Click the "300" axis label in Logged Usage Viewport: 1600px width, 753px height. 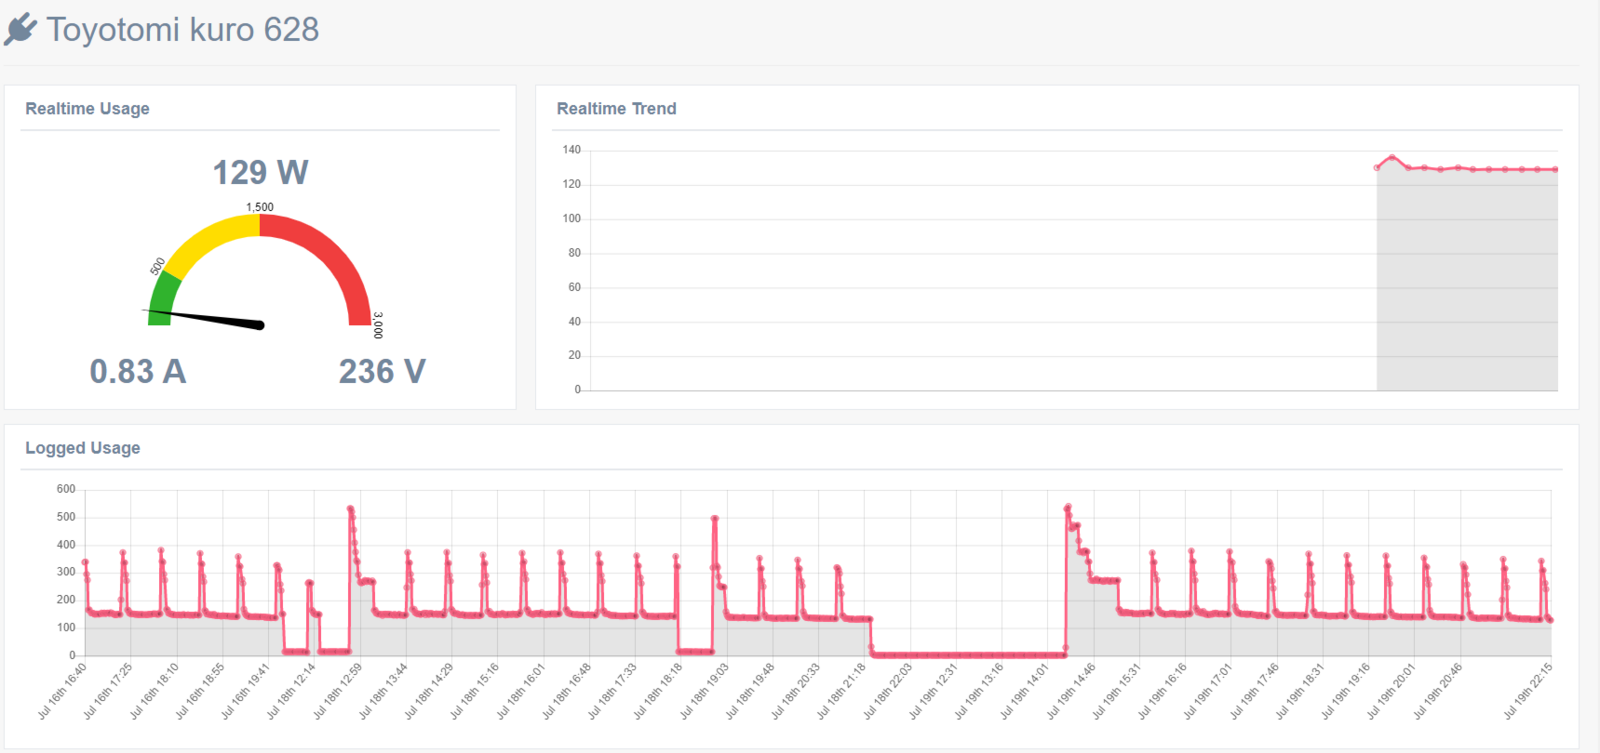[66, 572]
